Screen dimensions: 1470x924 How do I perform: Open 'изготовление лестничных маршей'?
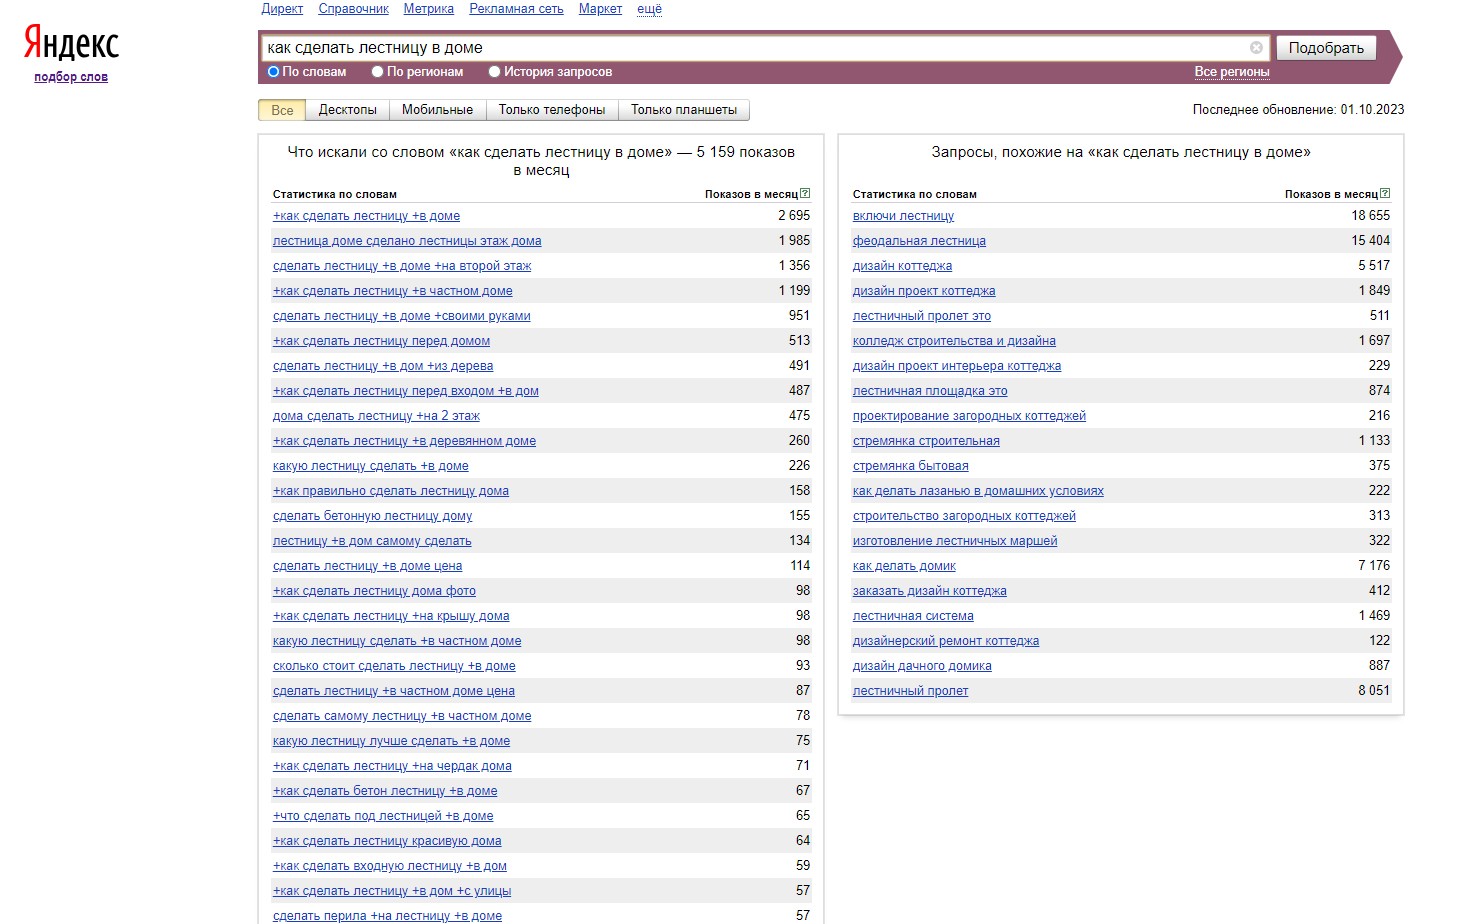[955, 541]
